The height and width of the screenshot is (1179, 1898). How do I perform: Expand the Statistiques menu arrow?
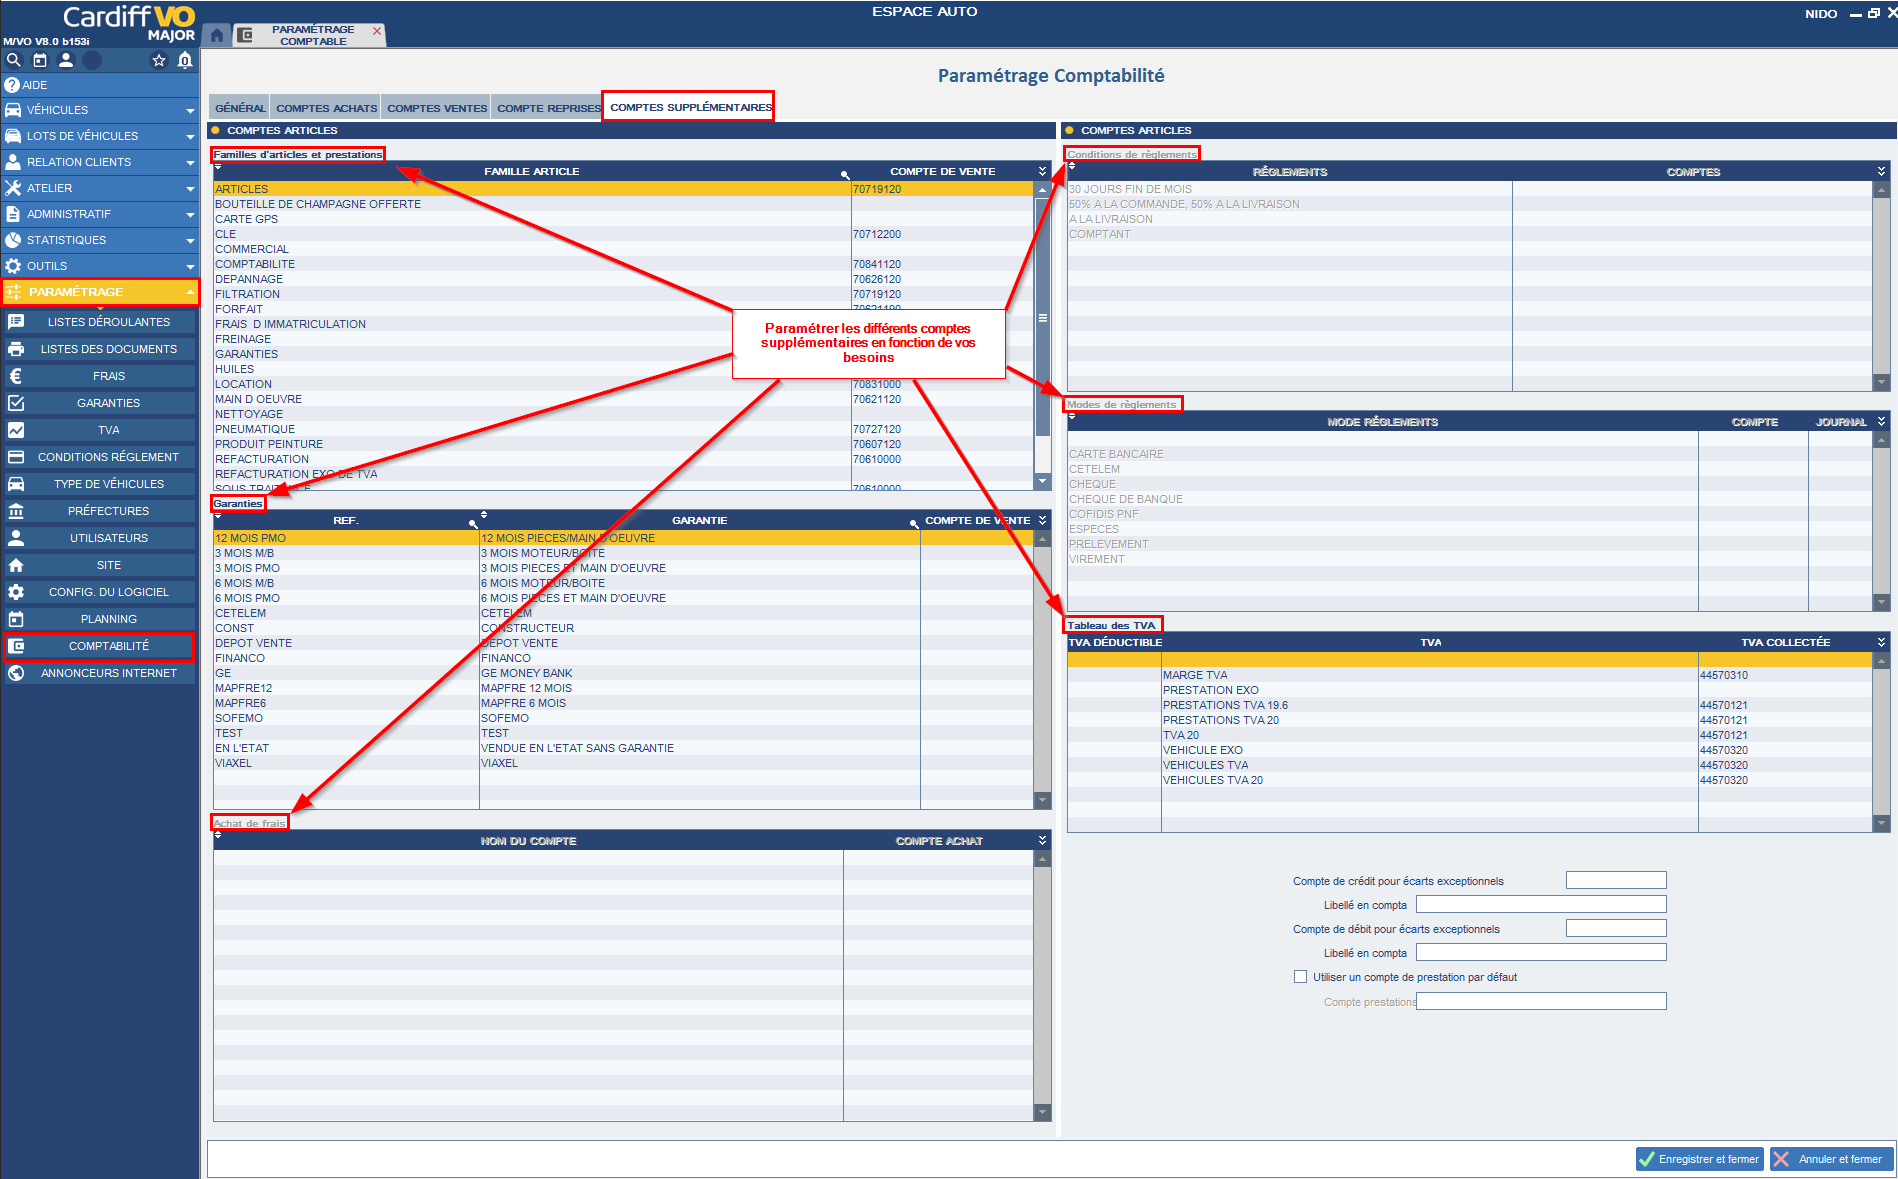click(x=190, y=240)
